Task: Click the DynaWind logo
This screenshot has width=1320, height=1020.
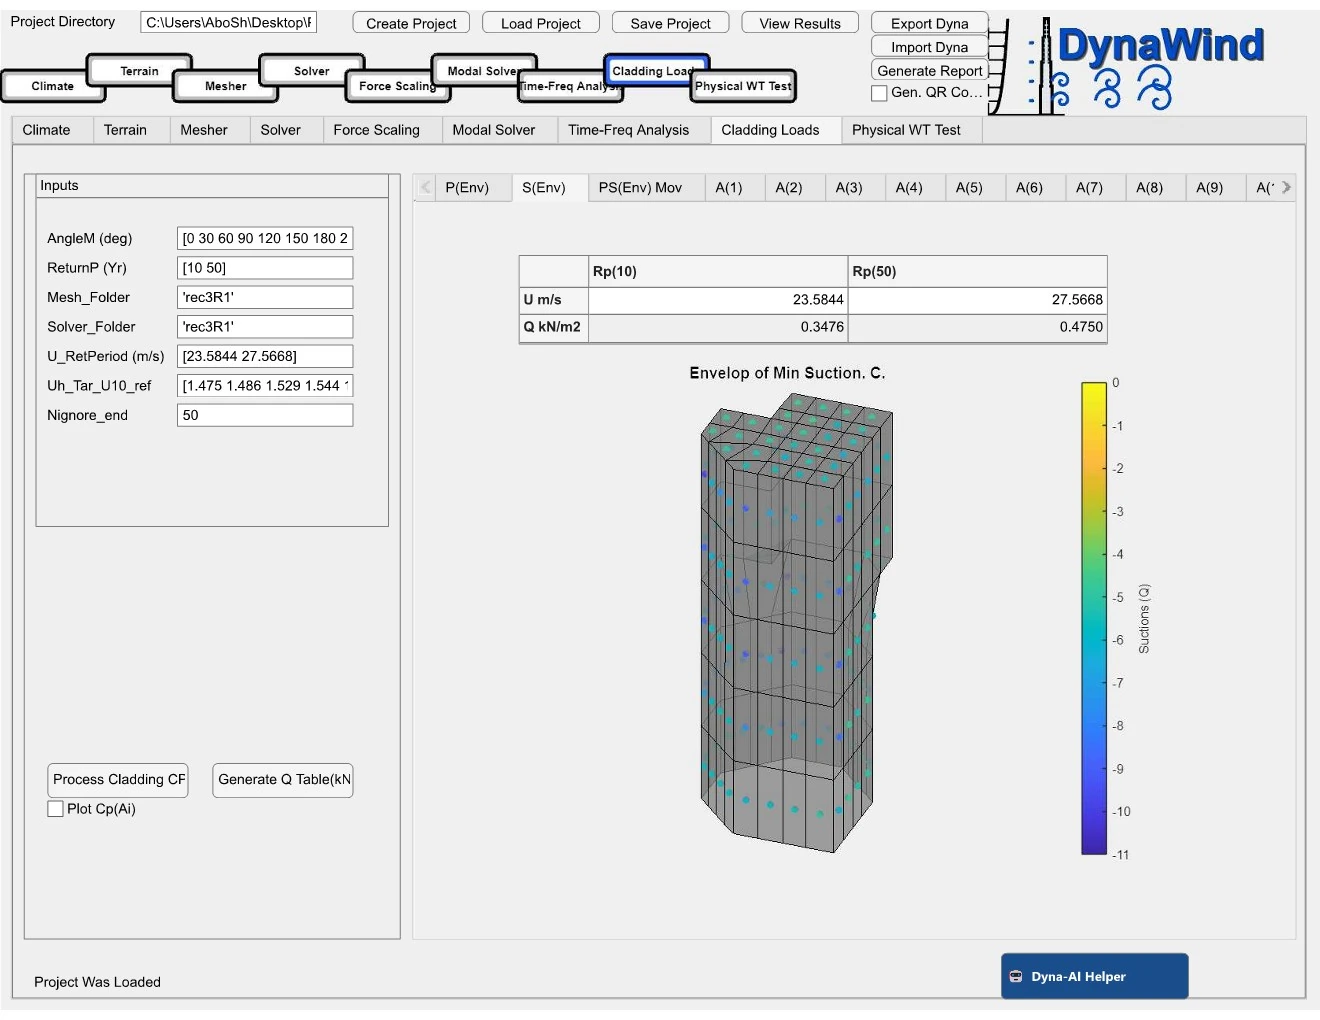Action: (x=1160, y=45)
